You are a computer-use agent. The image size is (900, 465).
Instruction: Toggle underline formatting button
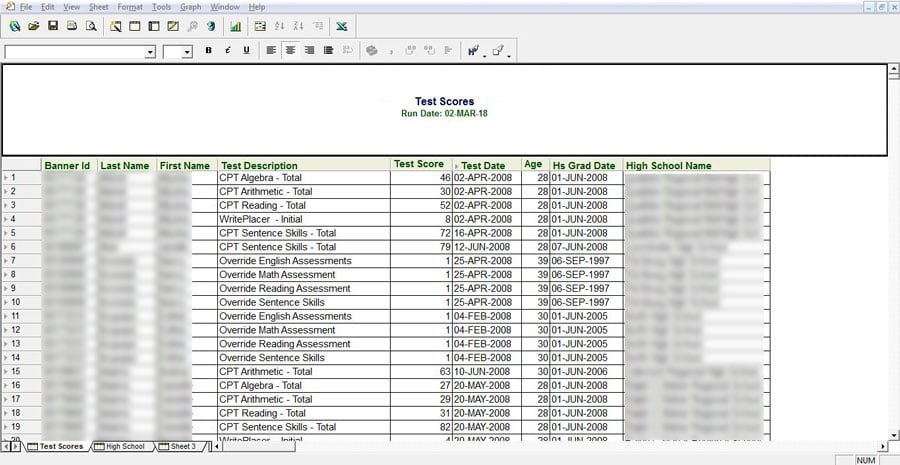[x=246, y=50]
